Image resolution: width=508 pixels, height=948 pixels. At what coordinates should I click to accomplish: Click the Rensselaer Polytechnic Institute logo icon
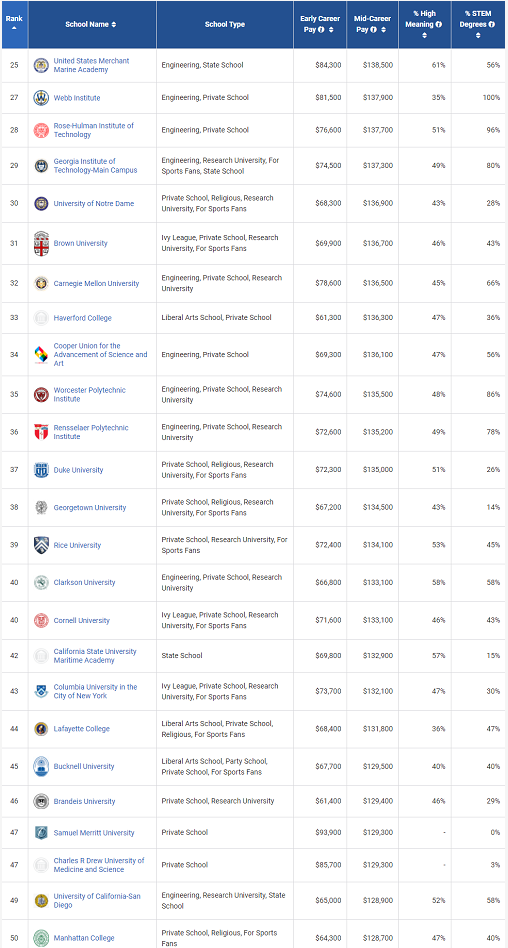click(41, 432)
